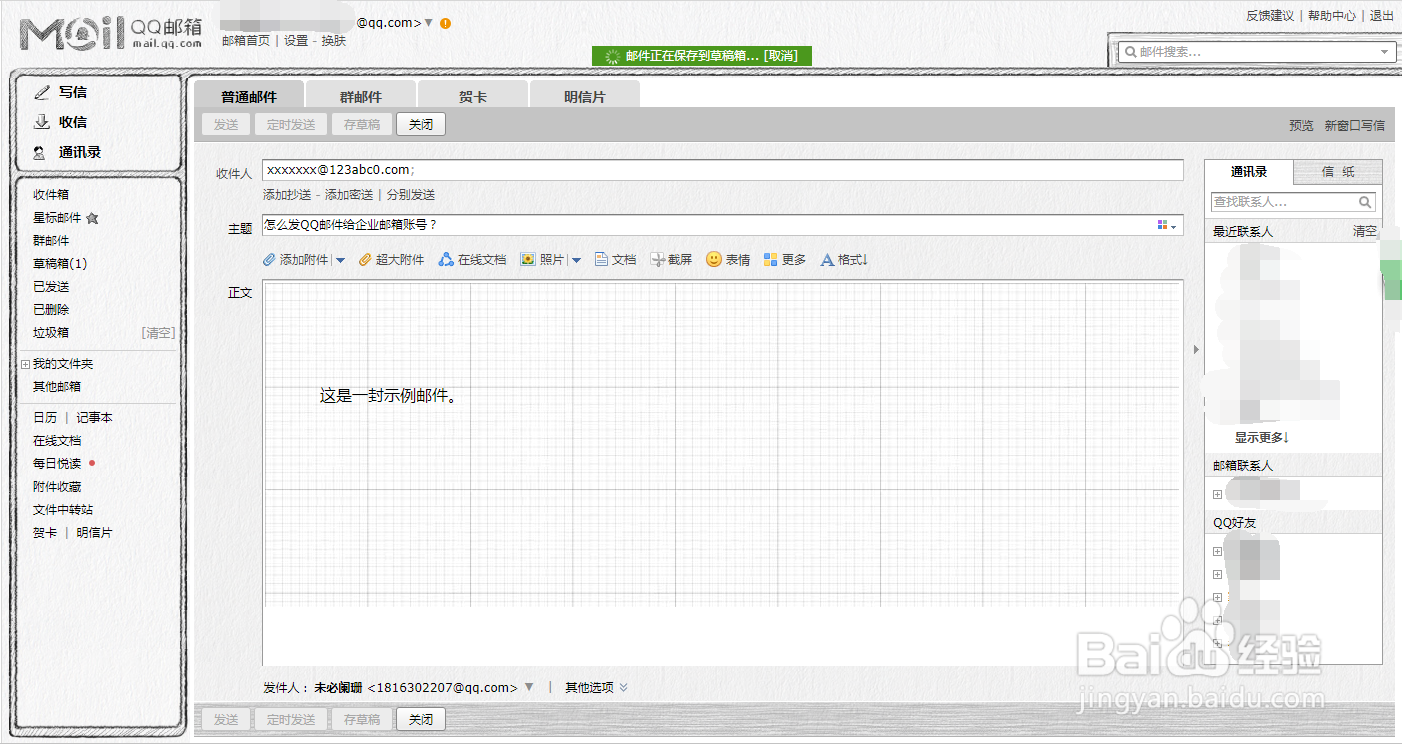Switch to 贺卡 tab
The width and height of the screenshot is (1402, 747).
[472, 95]
